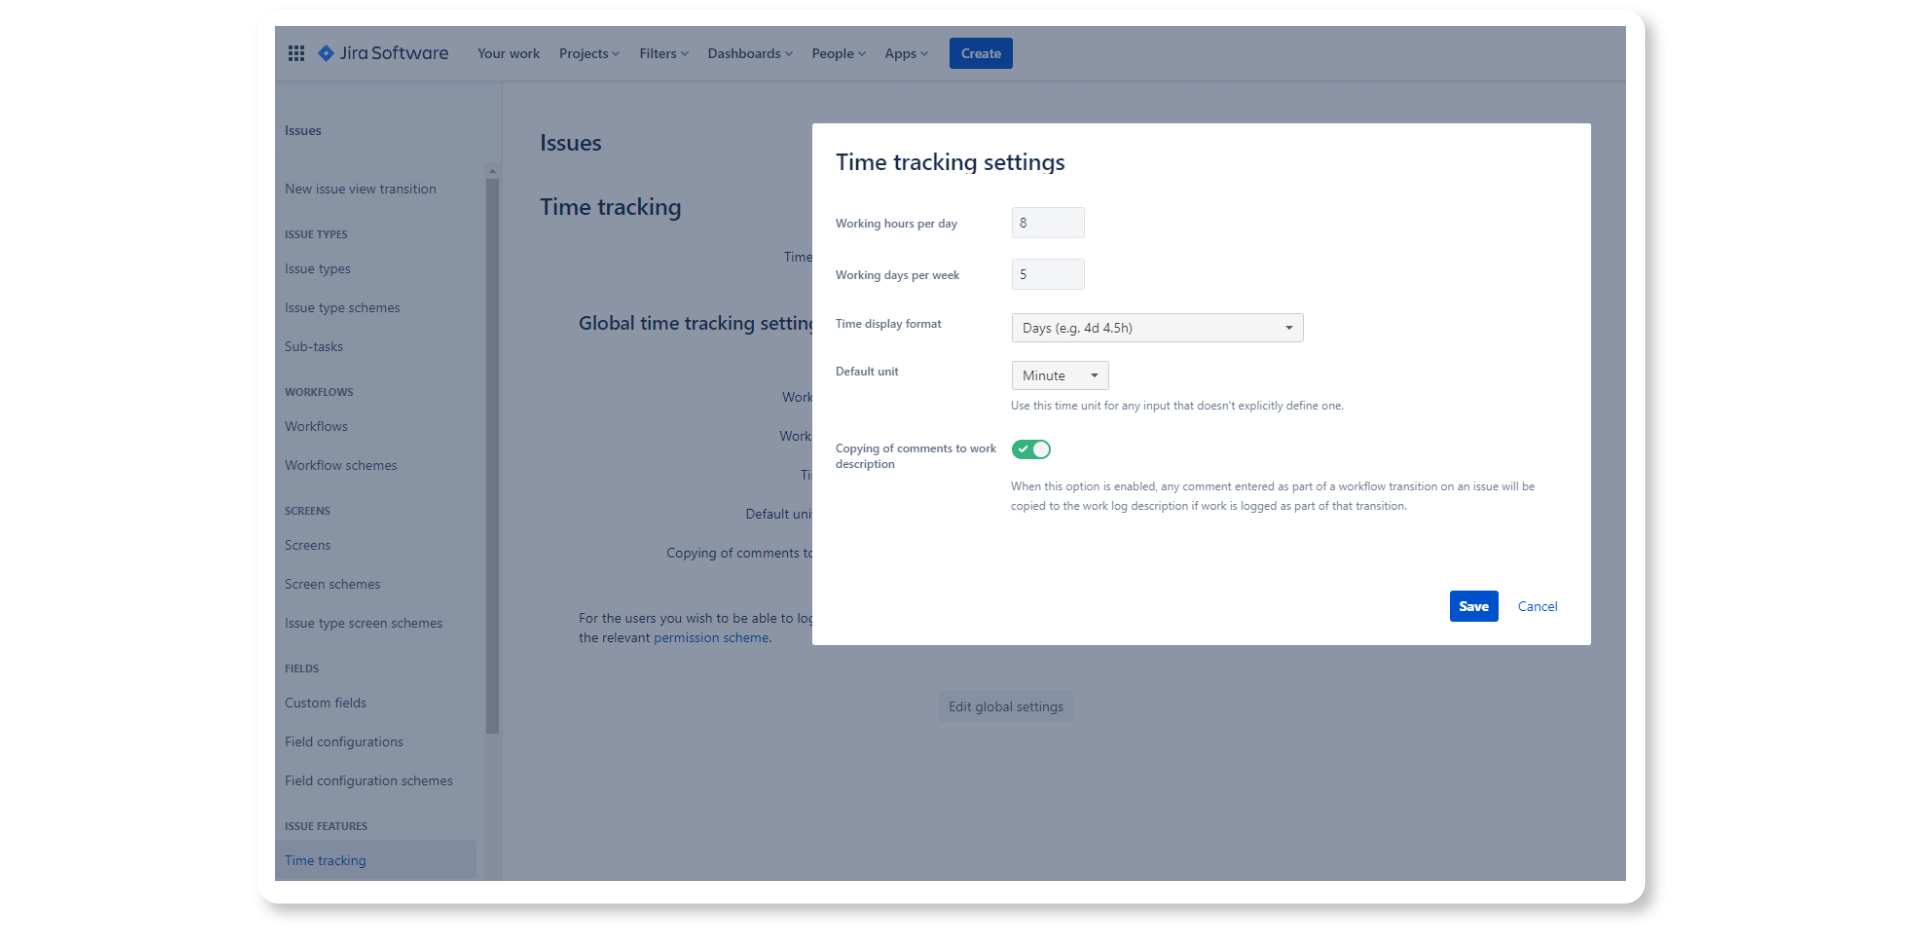This screenshot has width=1920, height=931.
Task: Open Field configuration schemes in sidebar
Action: tap(368, 781)
